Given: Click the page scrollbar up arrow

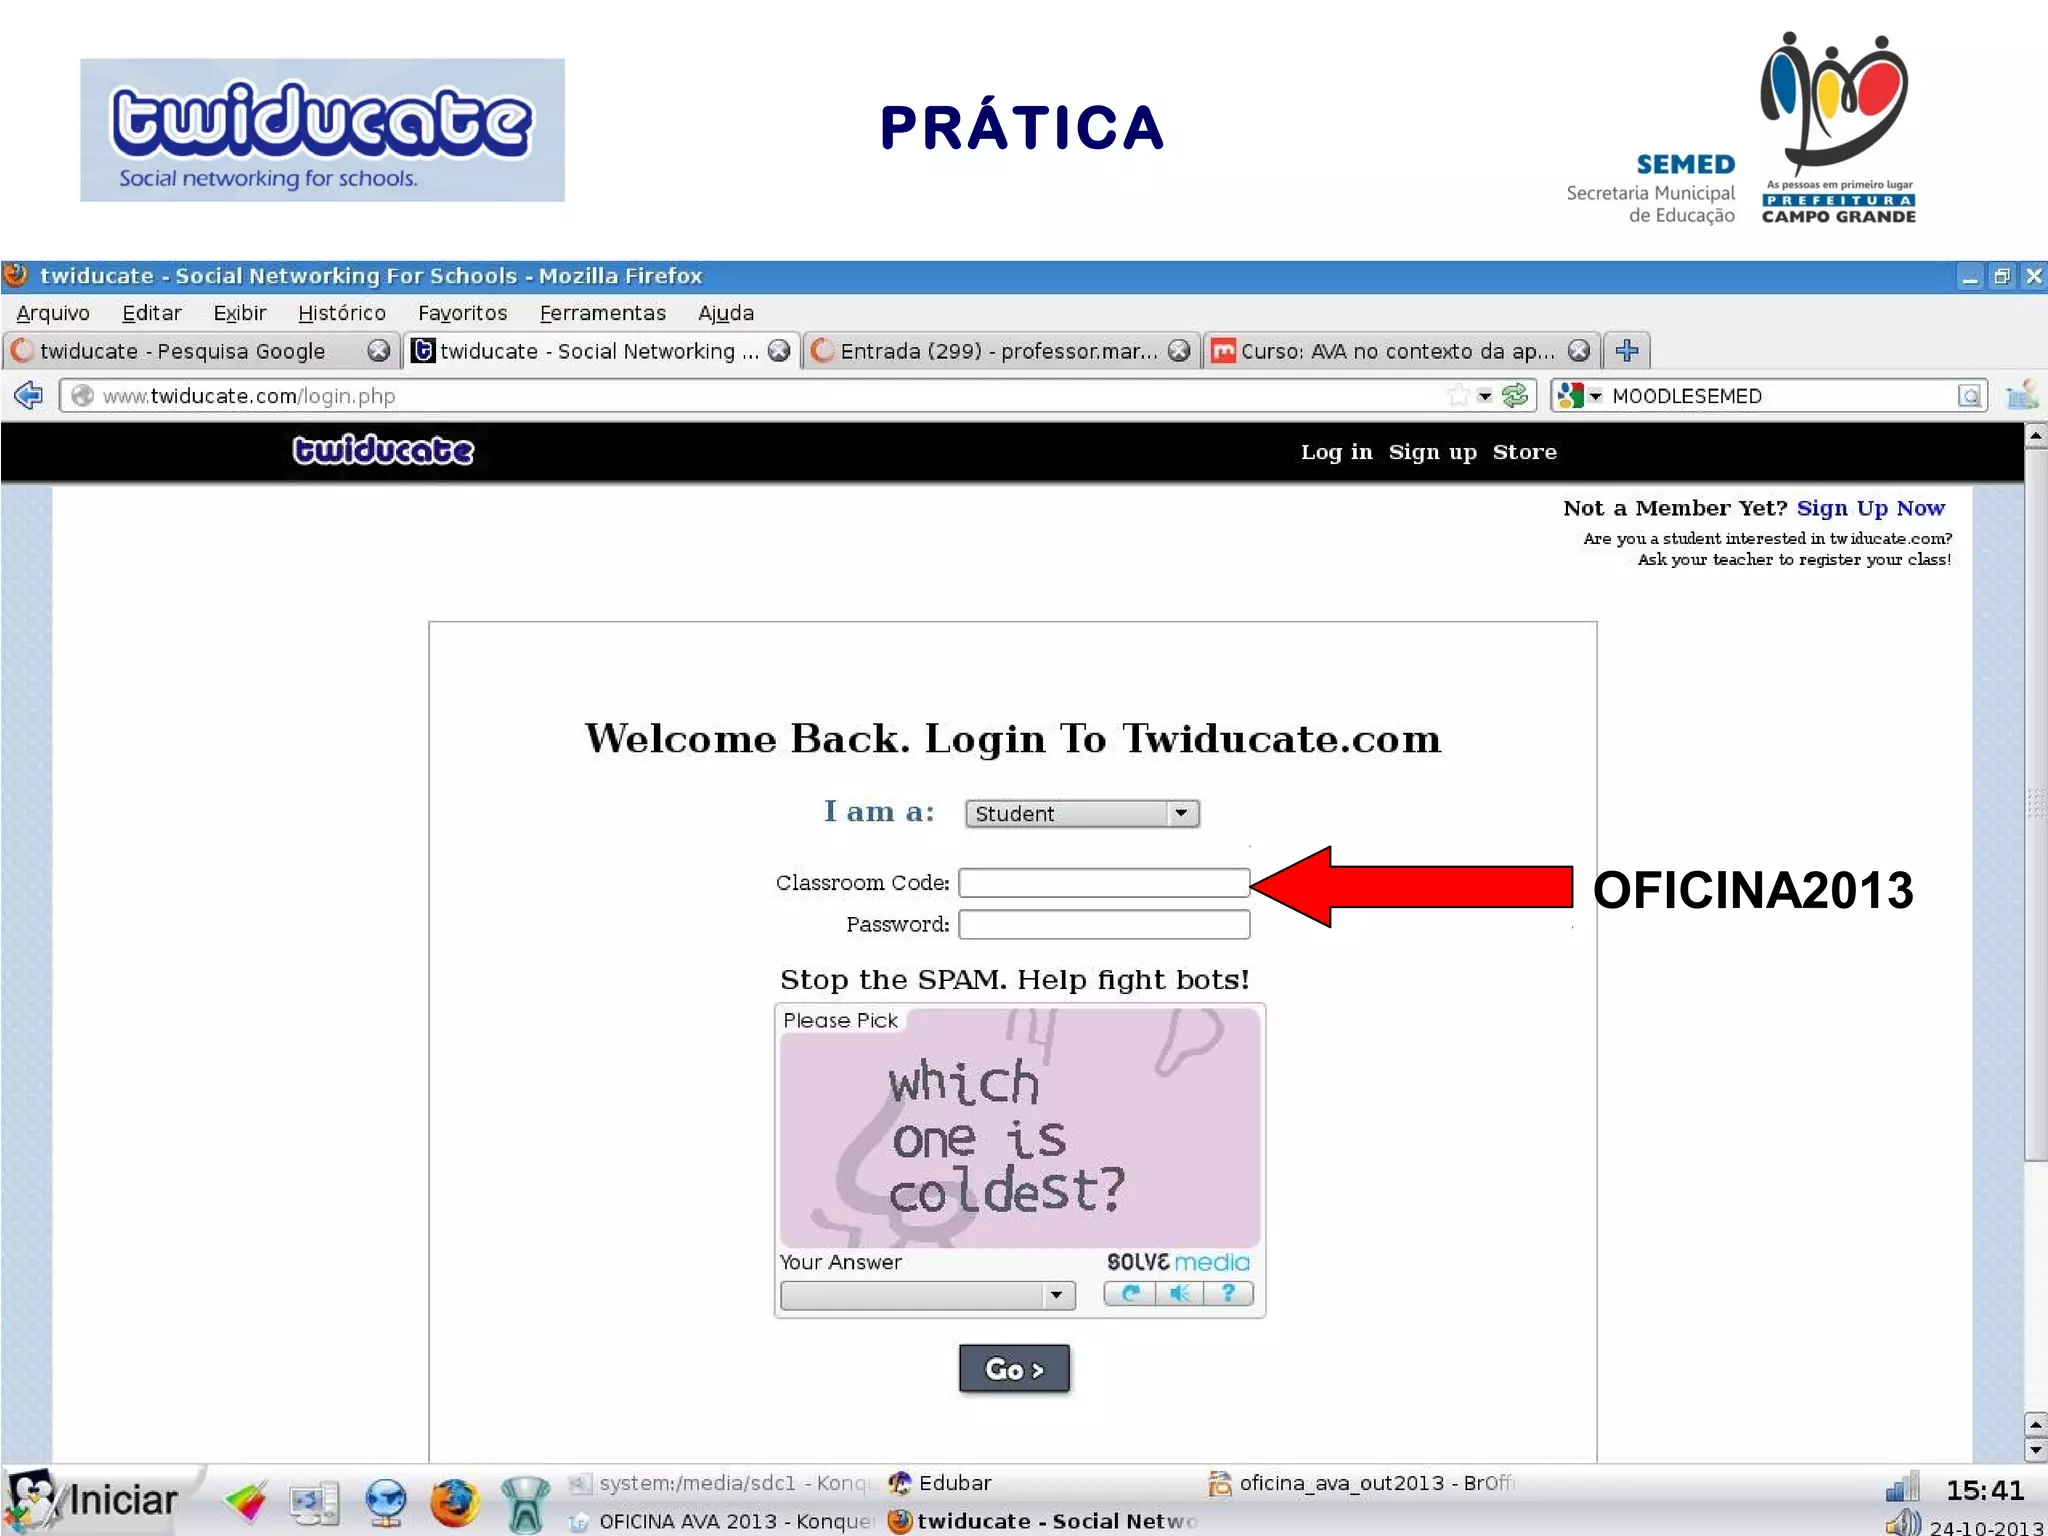Looking at the screenshot, I should click(x=2035, y=436).
